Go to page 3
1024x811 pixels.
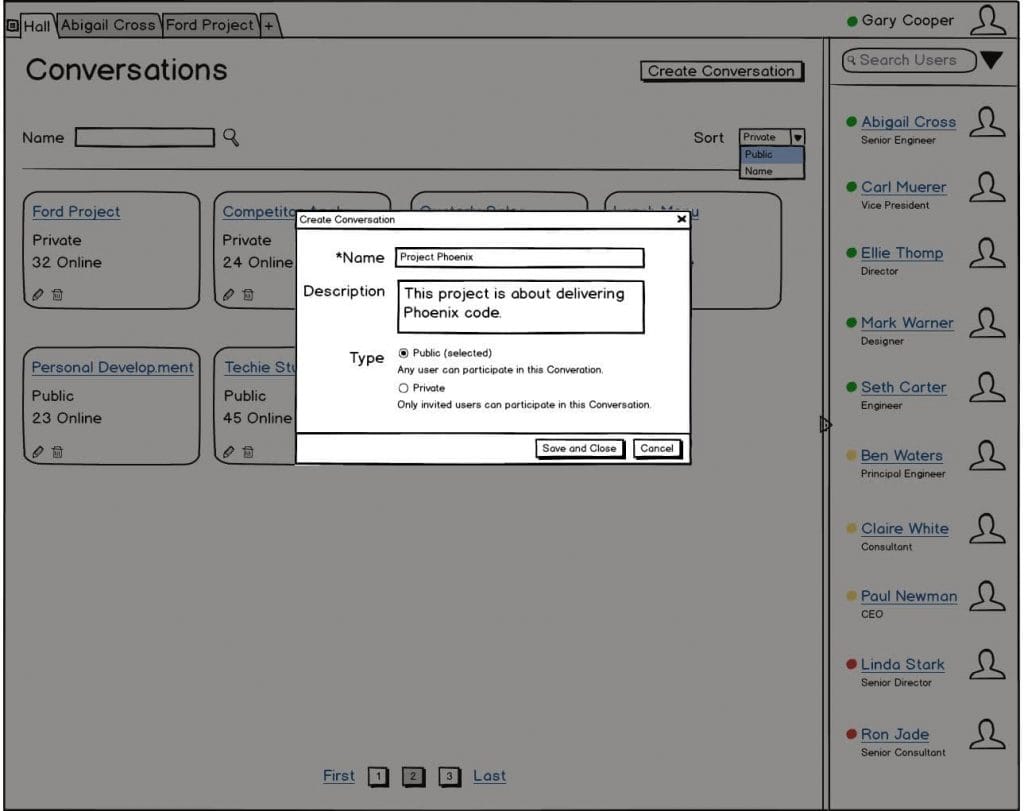click(x=449, y=776)
